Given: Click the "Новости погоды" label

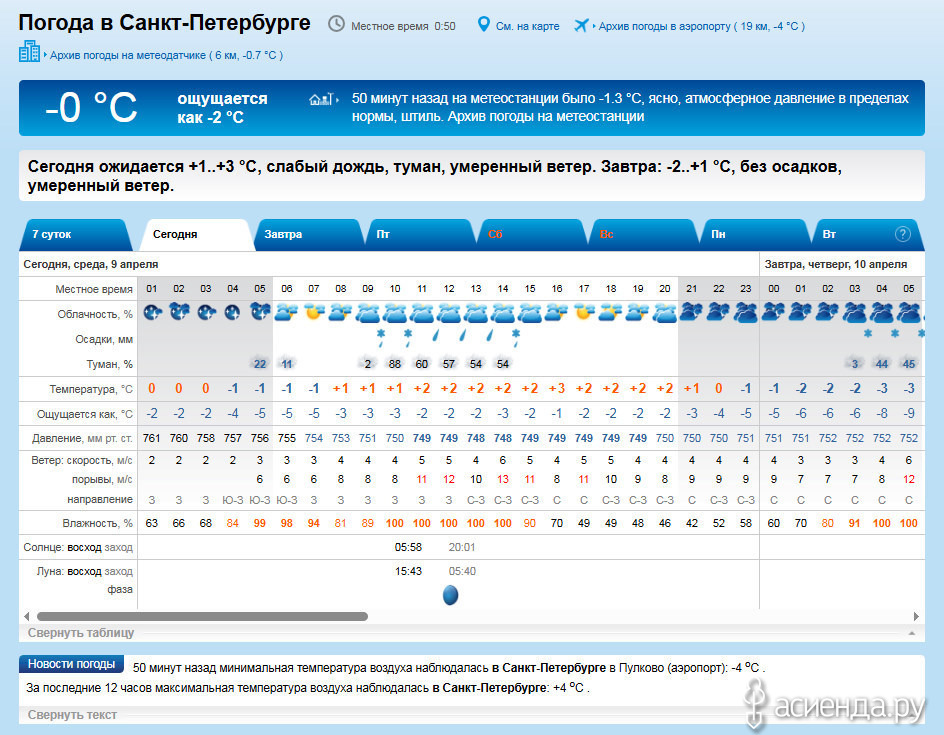Looking at the screenshot, I should (x=71, y=664).
